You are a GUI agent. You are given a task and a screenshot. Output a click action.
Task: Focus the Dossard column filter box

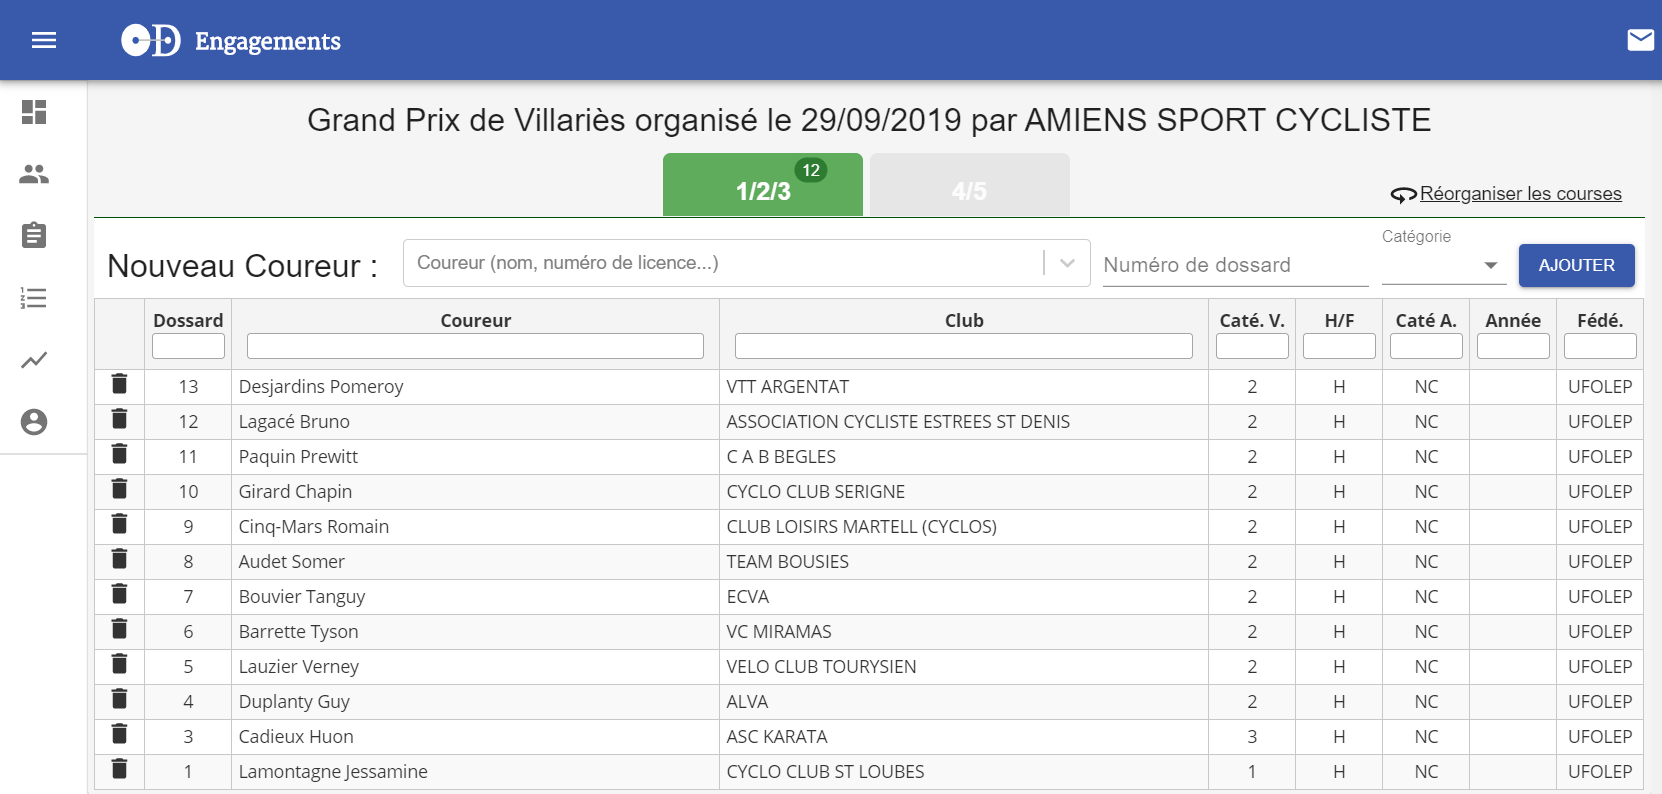pos(188,346)
